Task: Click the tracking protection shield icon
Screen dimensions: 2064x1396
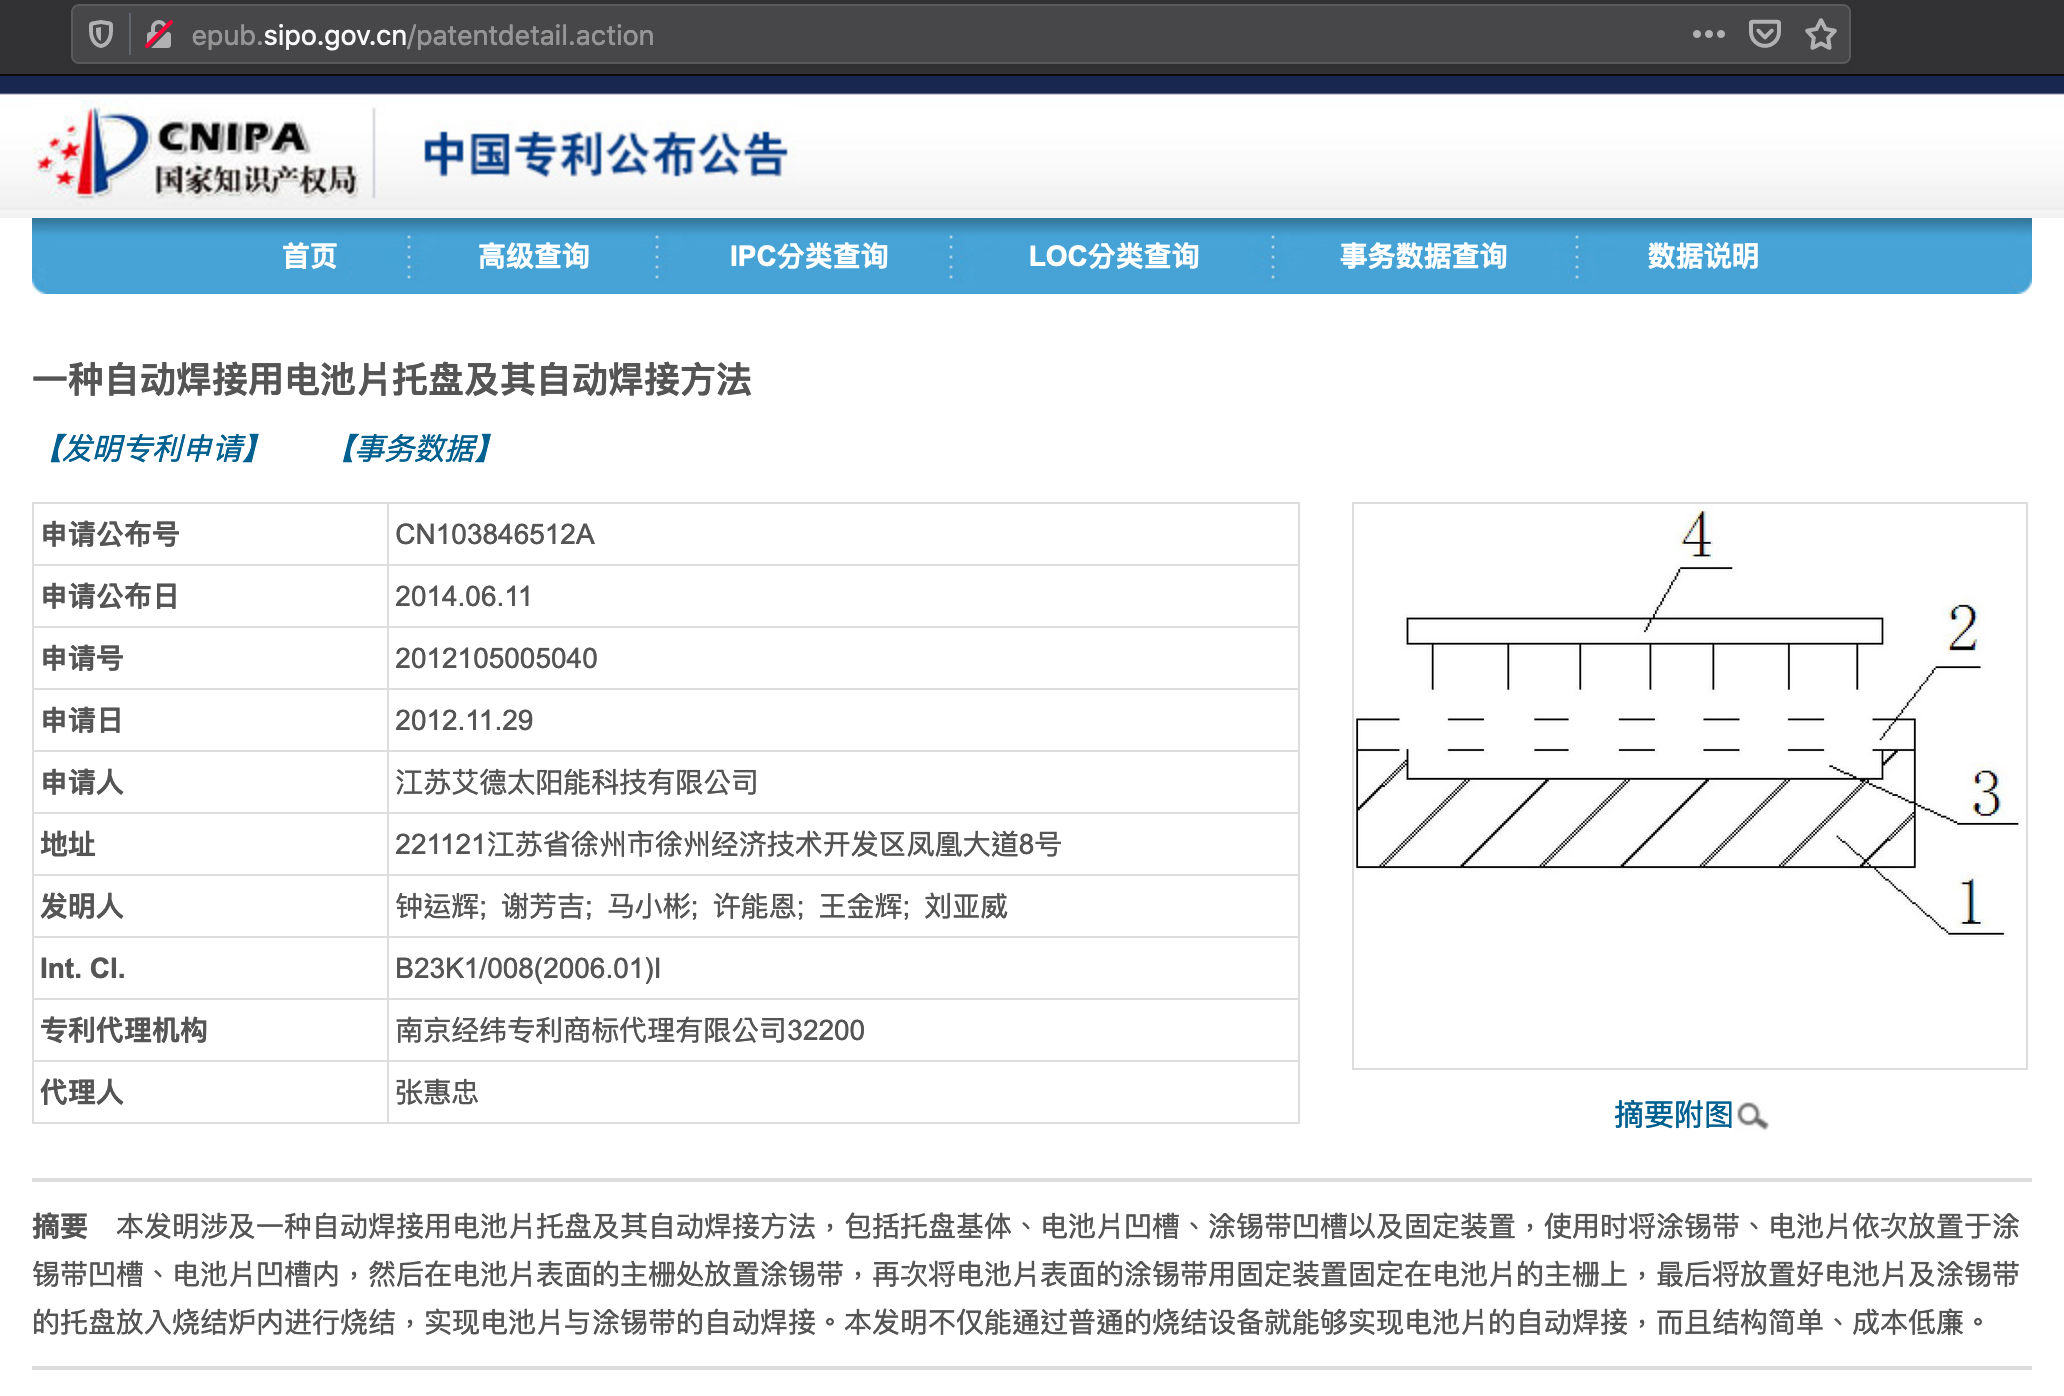Action: 100,35
